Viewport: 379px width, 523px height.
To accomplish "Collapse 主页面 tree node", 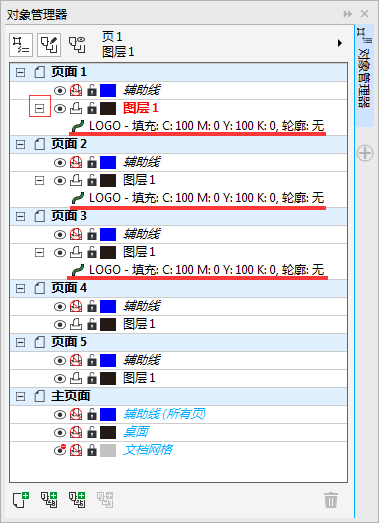I will tap(20, 396).
